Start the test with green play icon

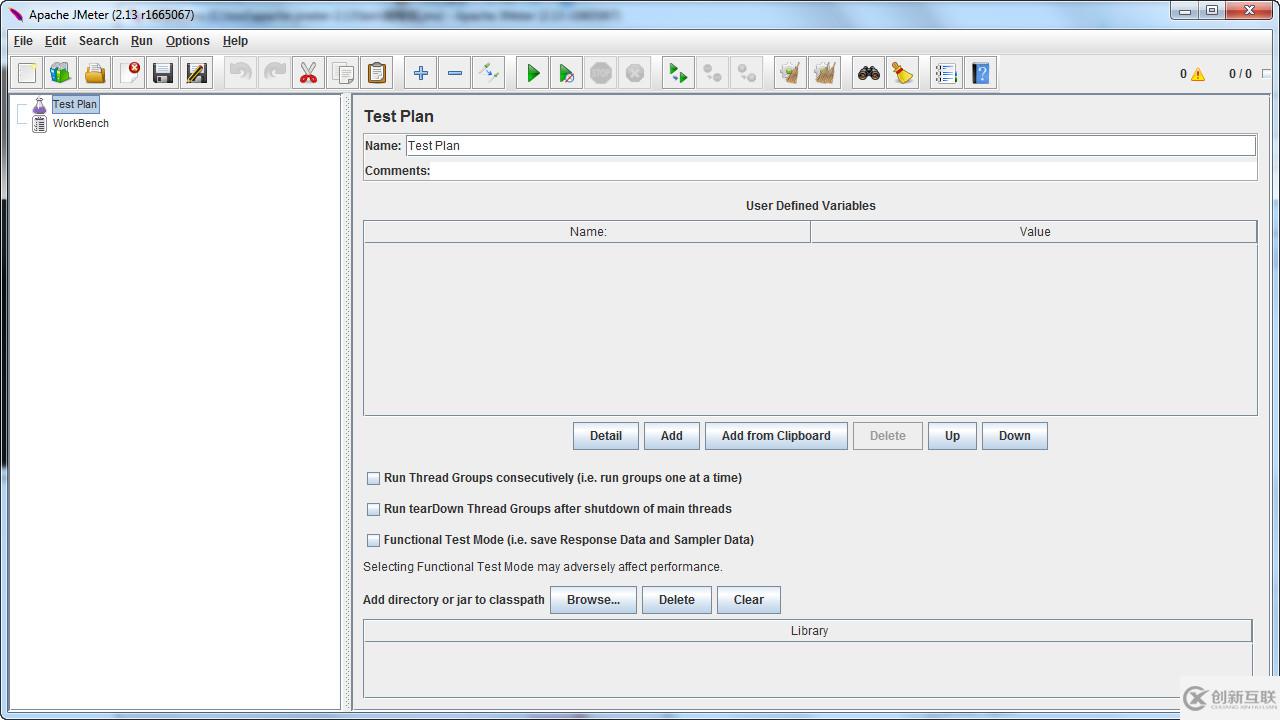(x=533, y=73)
